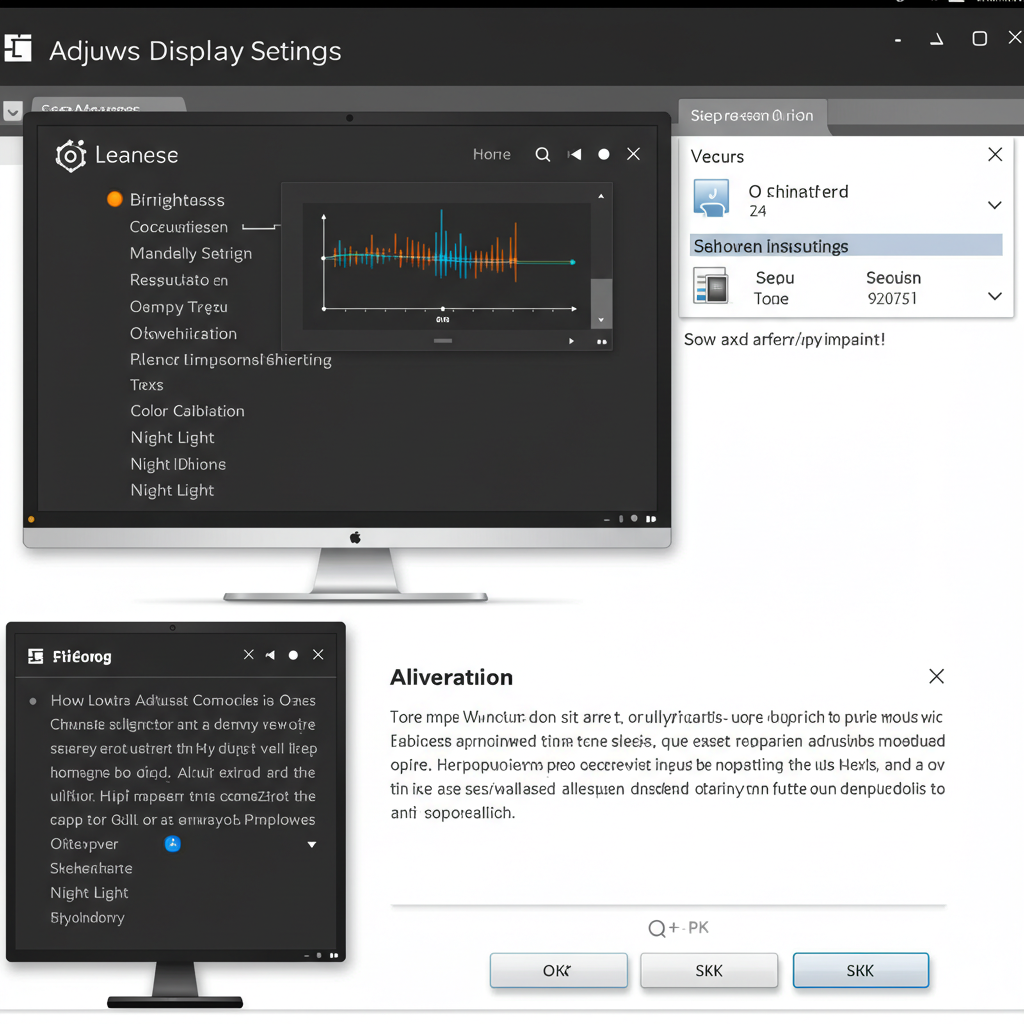
Task: Open search in the Leanese window
Action: coord(543,155)
